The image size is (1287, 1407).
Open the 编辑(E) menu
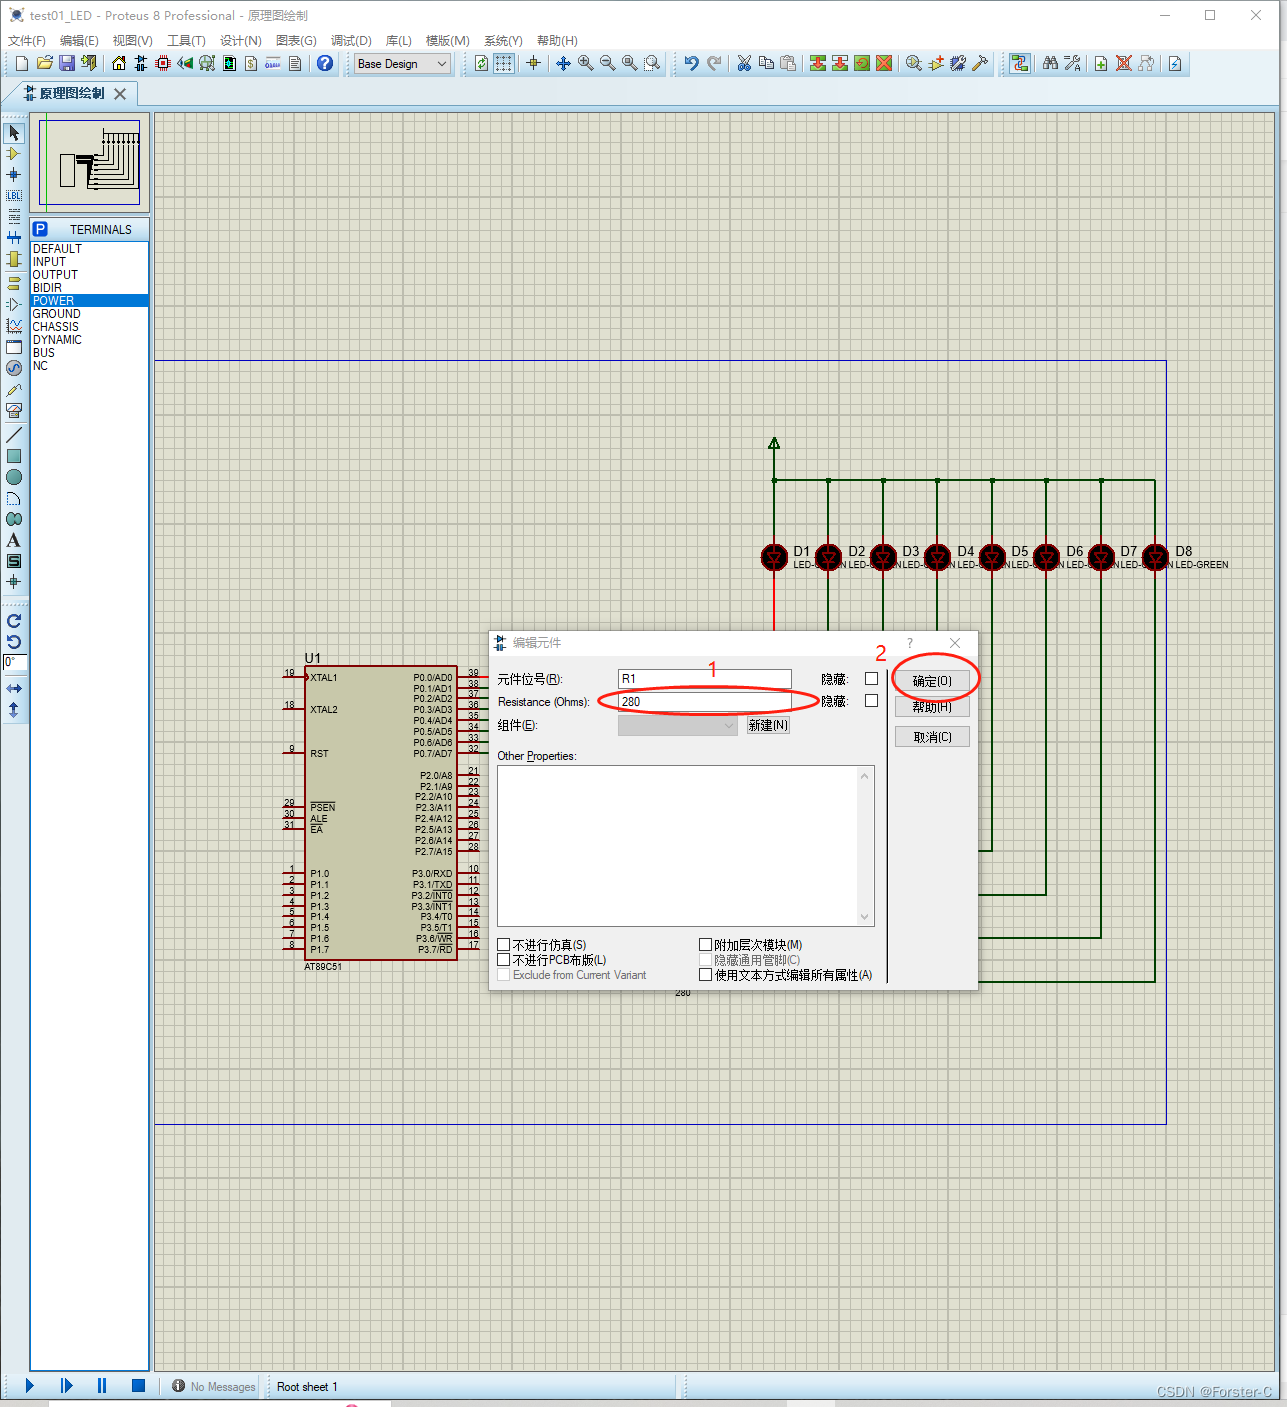(79, 41)
